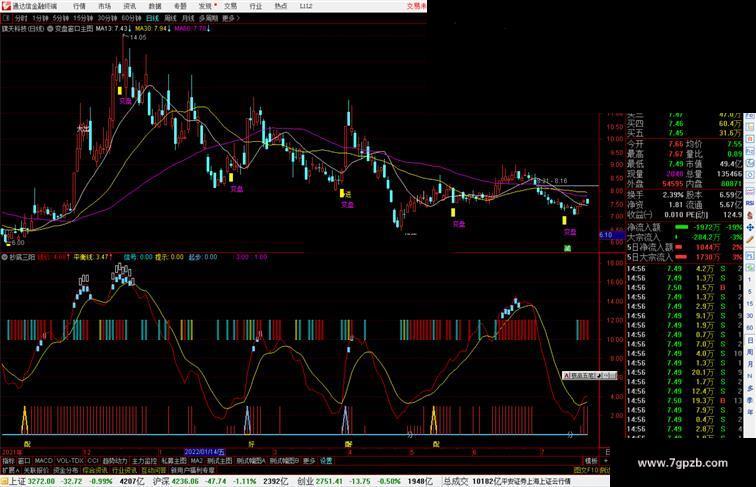Open the 热点 menu
The width and height of the screenshot is (756, 487).
[x=281, y=6]
